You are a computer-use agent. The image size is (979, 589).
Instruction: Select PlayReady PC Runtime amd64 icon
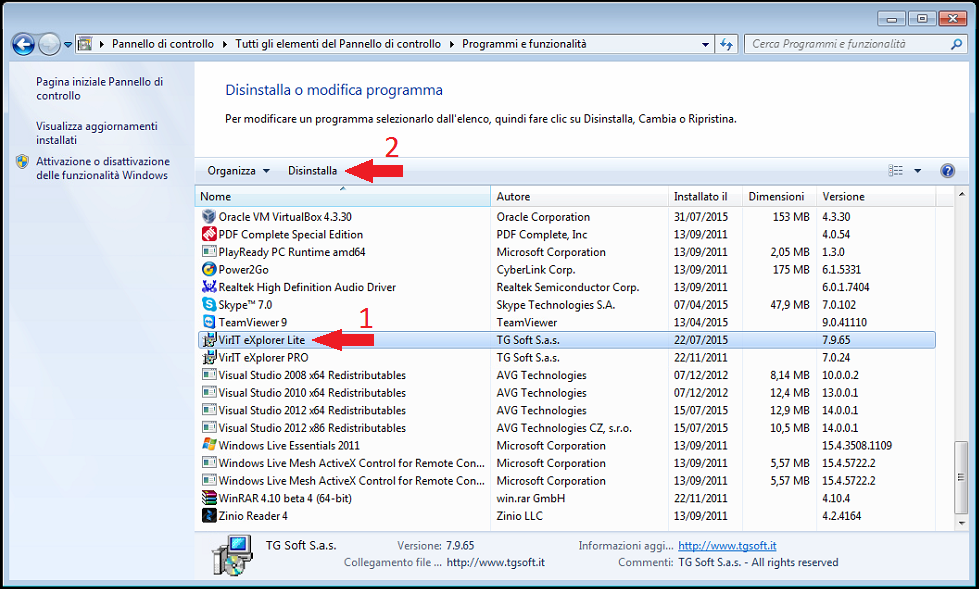[209, 251]
